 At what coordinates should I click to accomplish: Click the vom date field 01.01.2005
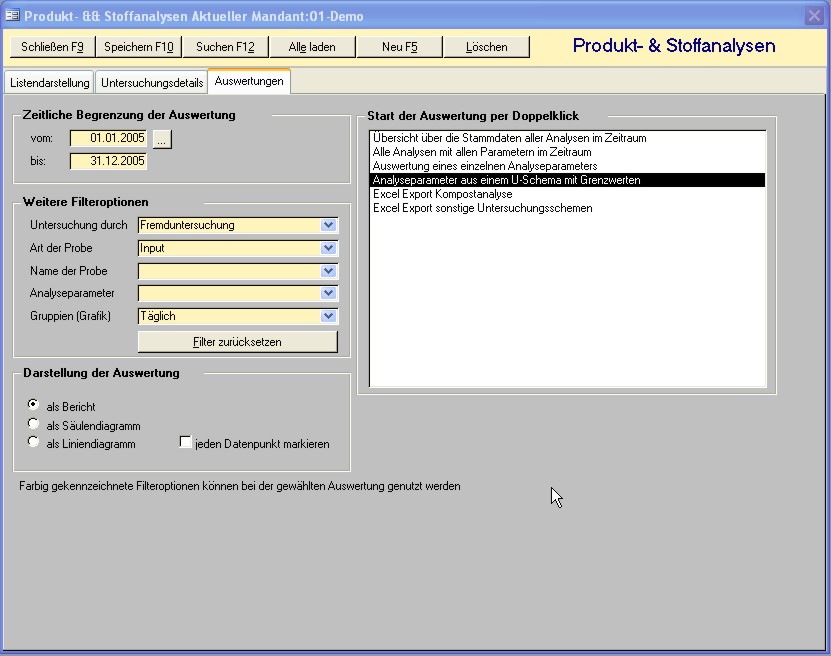point(109,138)
